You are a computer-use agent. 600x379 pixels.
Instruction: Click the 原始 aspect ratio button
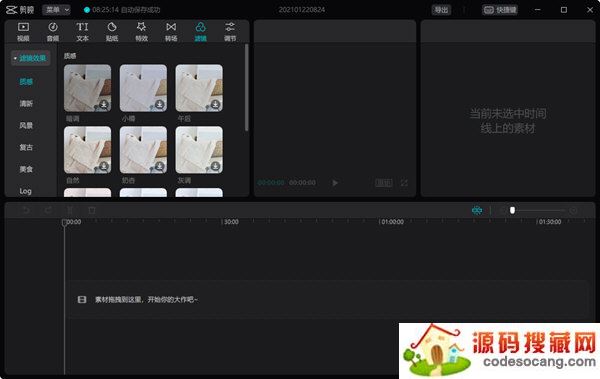click(x=383, y=183)
